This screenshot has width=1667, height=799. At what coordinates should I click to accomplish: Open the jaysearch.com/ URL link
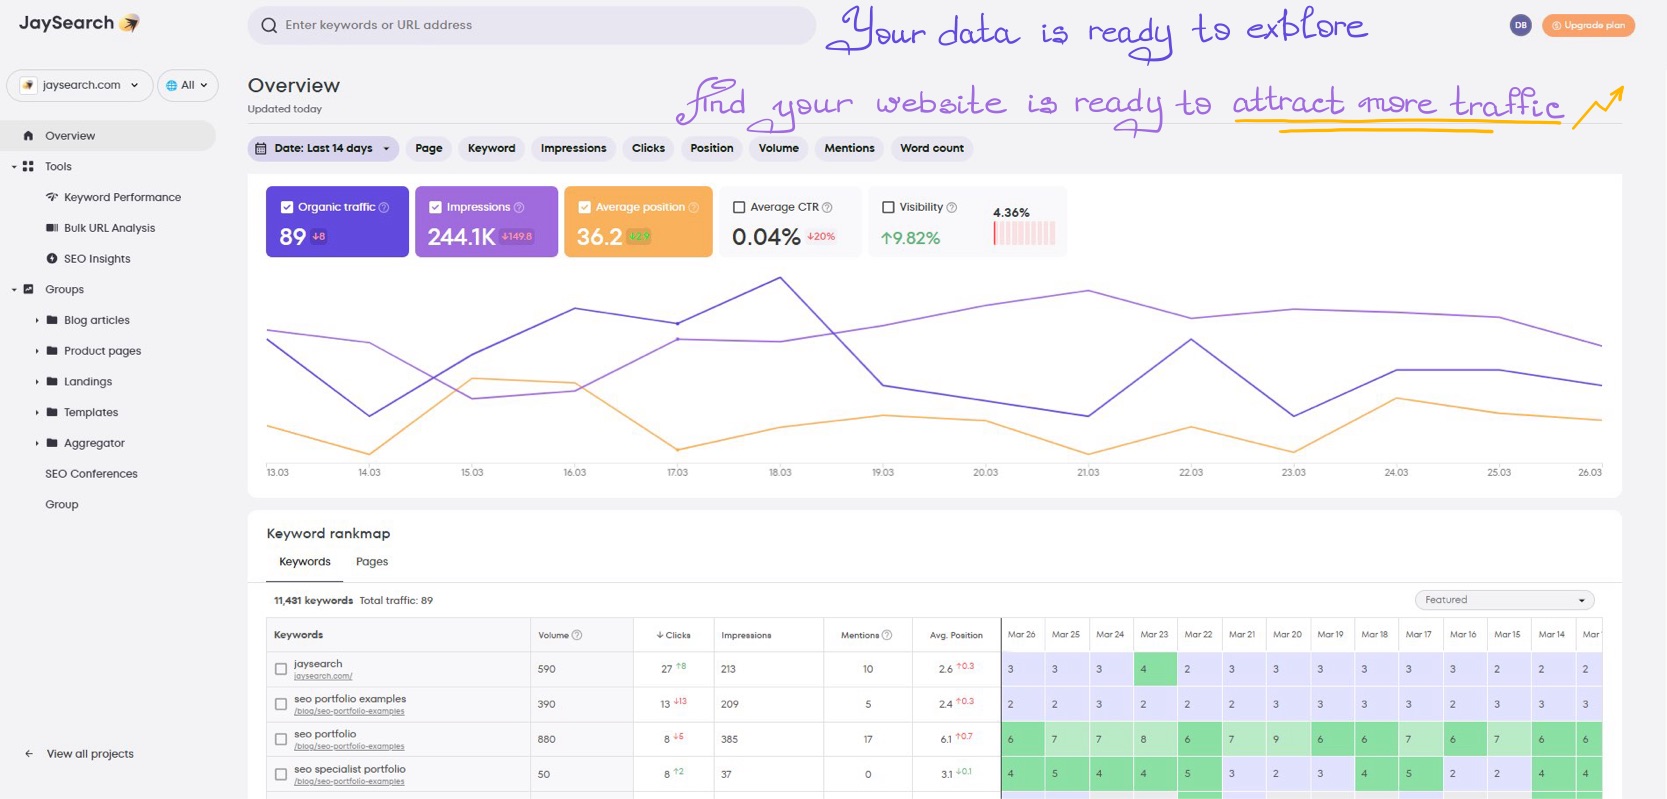(323, 676)
